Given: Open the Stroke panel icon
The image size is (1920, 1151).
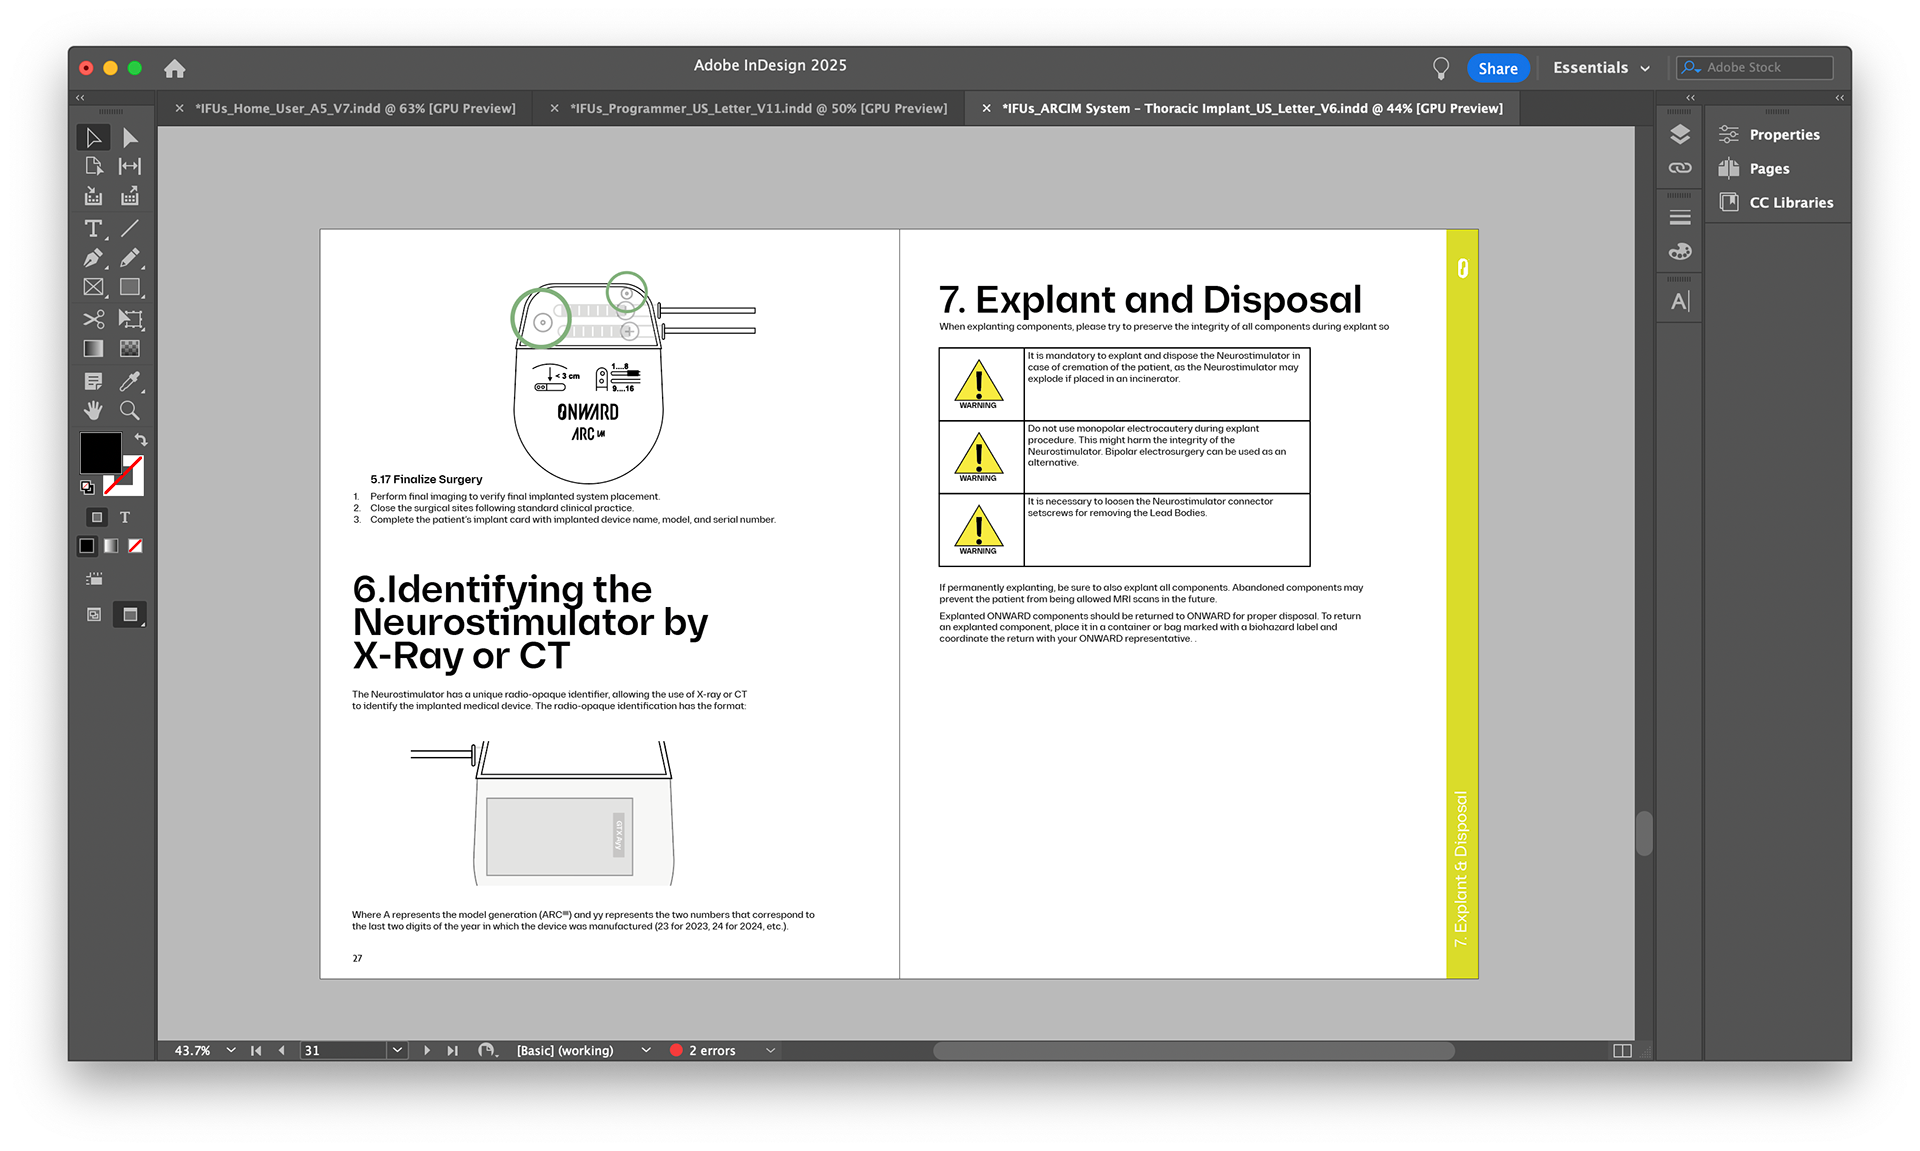Looking at the screenshot, I should [1680, 218].
